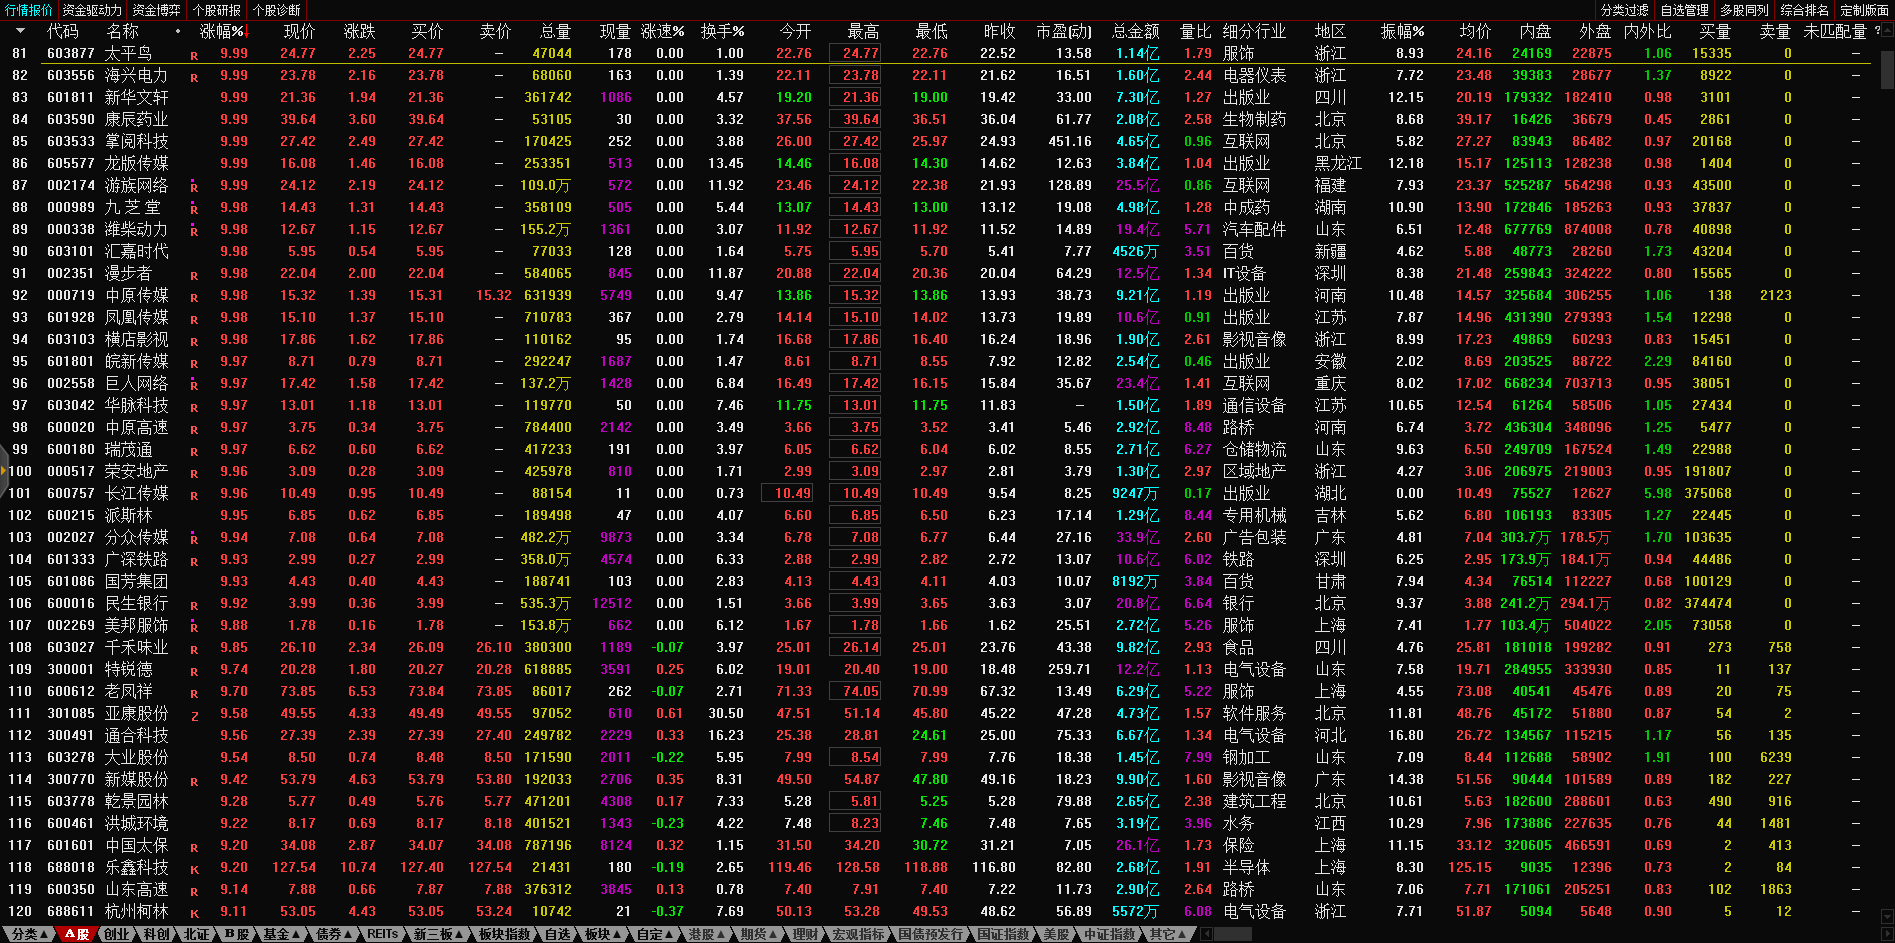Open the column header dropdown arrow
The width and height of the screenshot is (1895, 943).
tap(20, 31)
